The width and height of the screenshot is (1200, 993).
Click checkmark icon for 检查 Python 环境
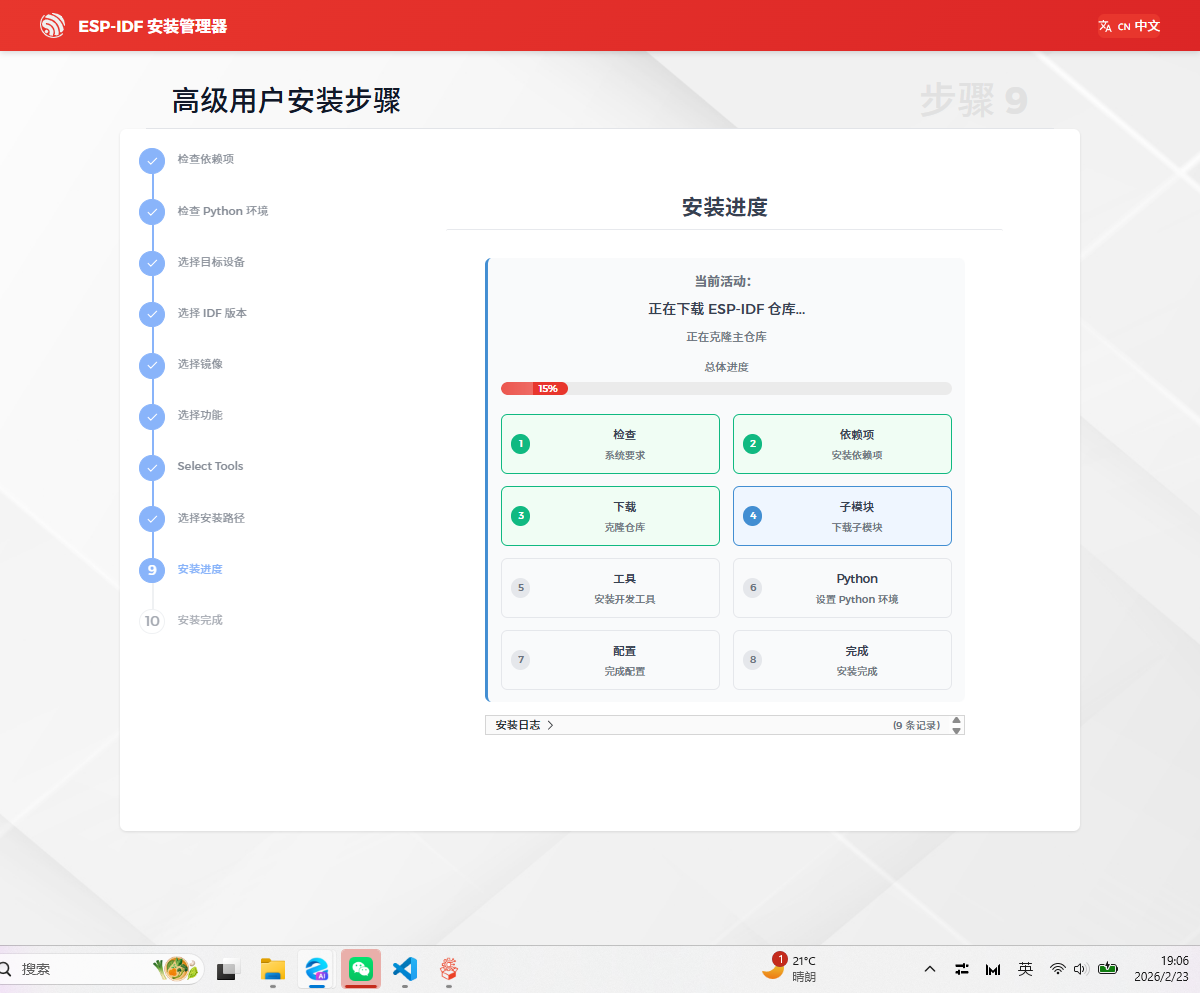[152, 212]
